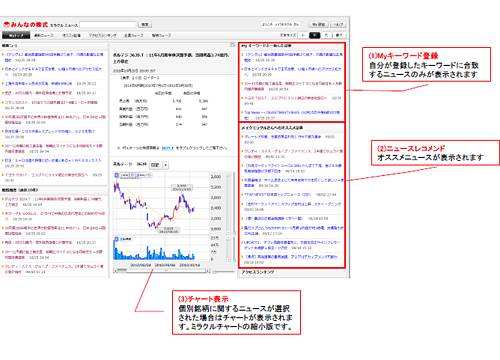Screen dimensions: 500x360
Task: Click the みんなの株式 logo icon
Action: coord(6,25)
